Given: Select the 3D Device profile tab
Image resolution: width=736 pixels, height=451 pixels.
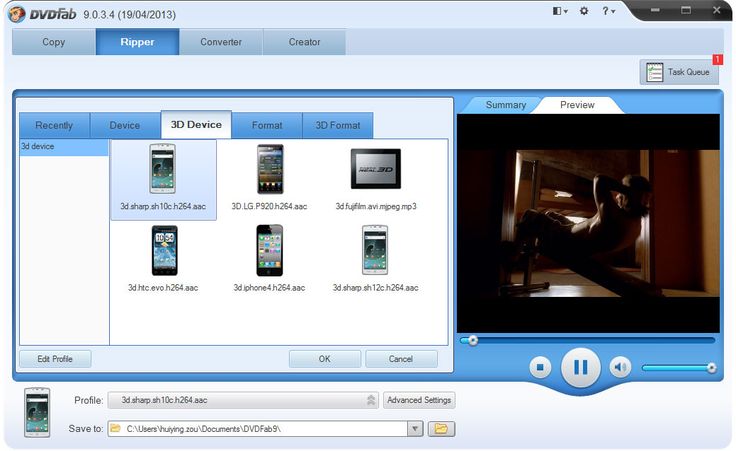Looking at the screenshot, I should (x=196, y=124).
